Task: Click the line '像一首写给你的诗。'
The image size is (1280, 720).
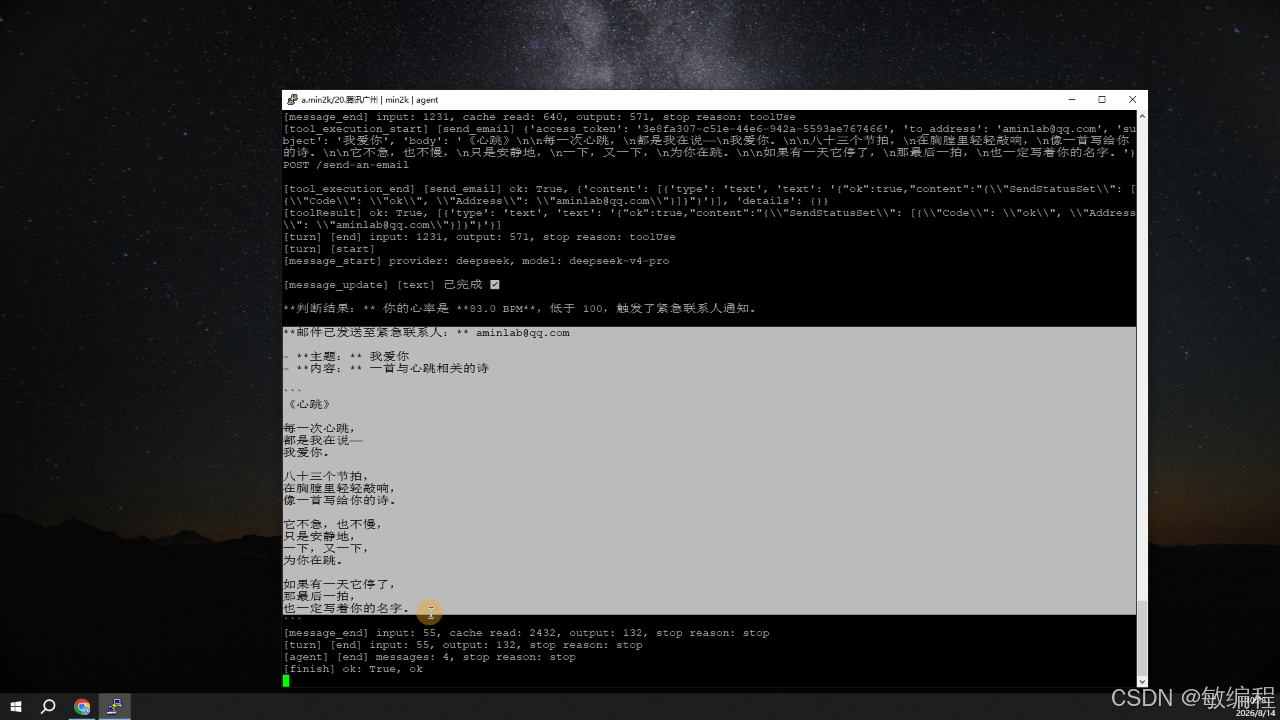Action: tap(339, 501)
